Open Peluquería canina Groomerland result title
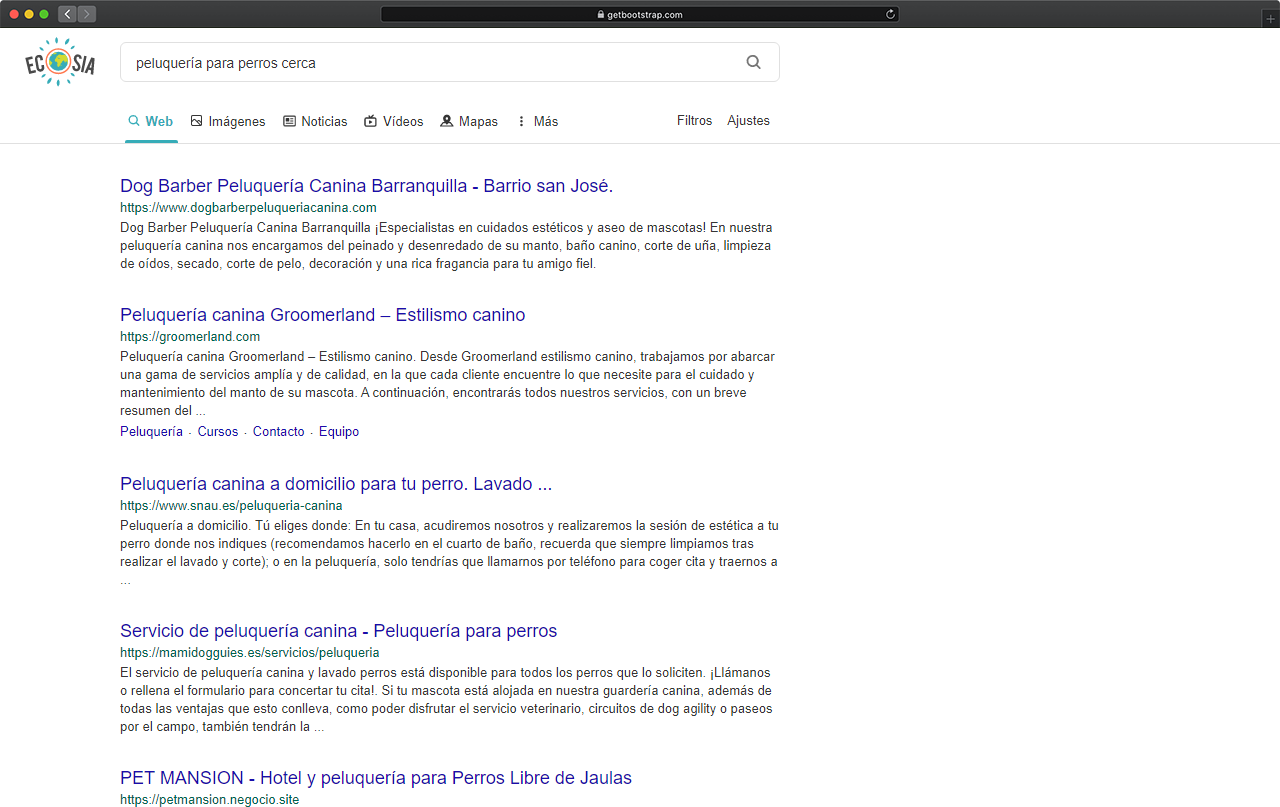 click(x=322, y=315)
